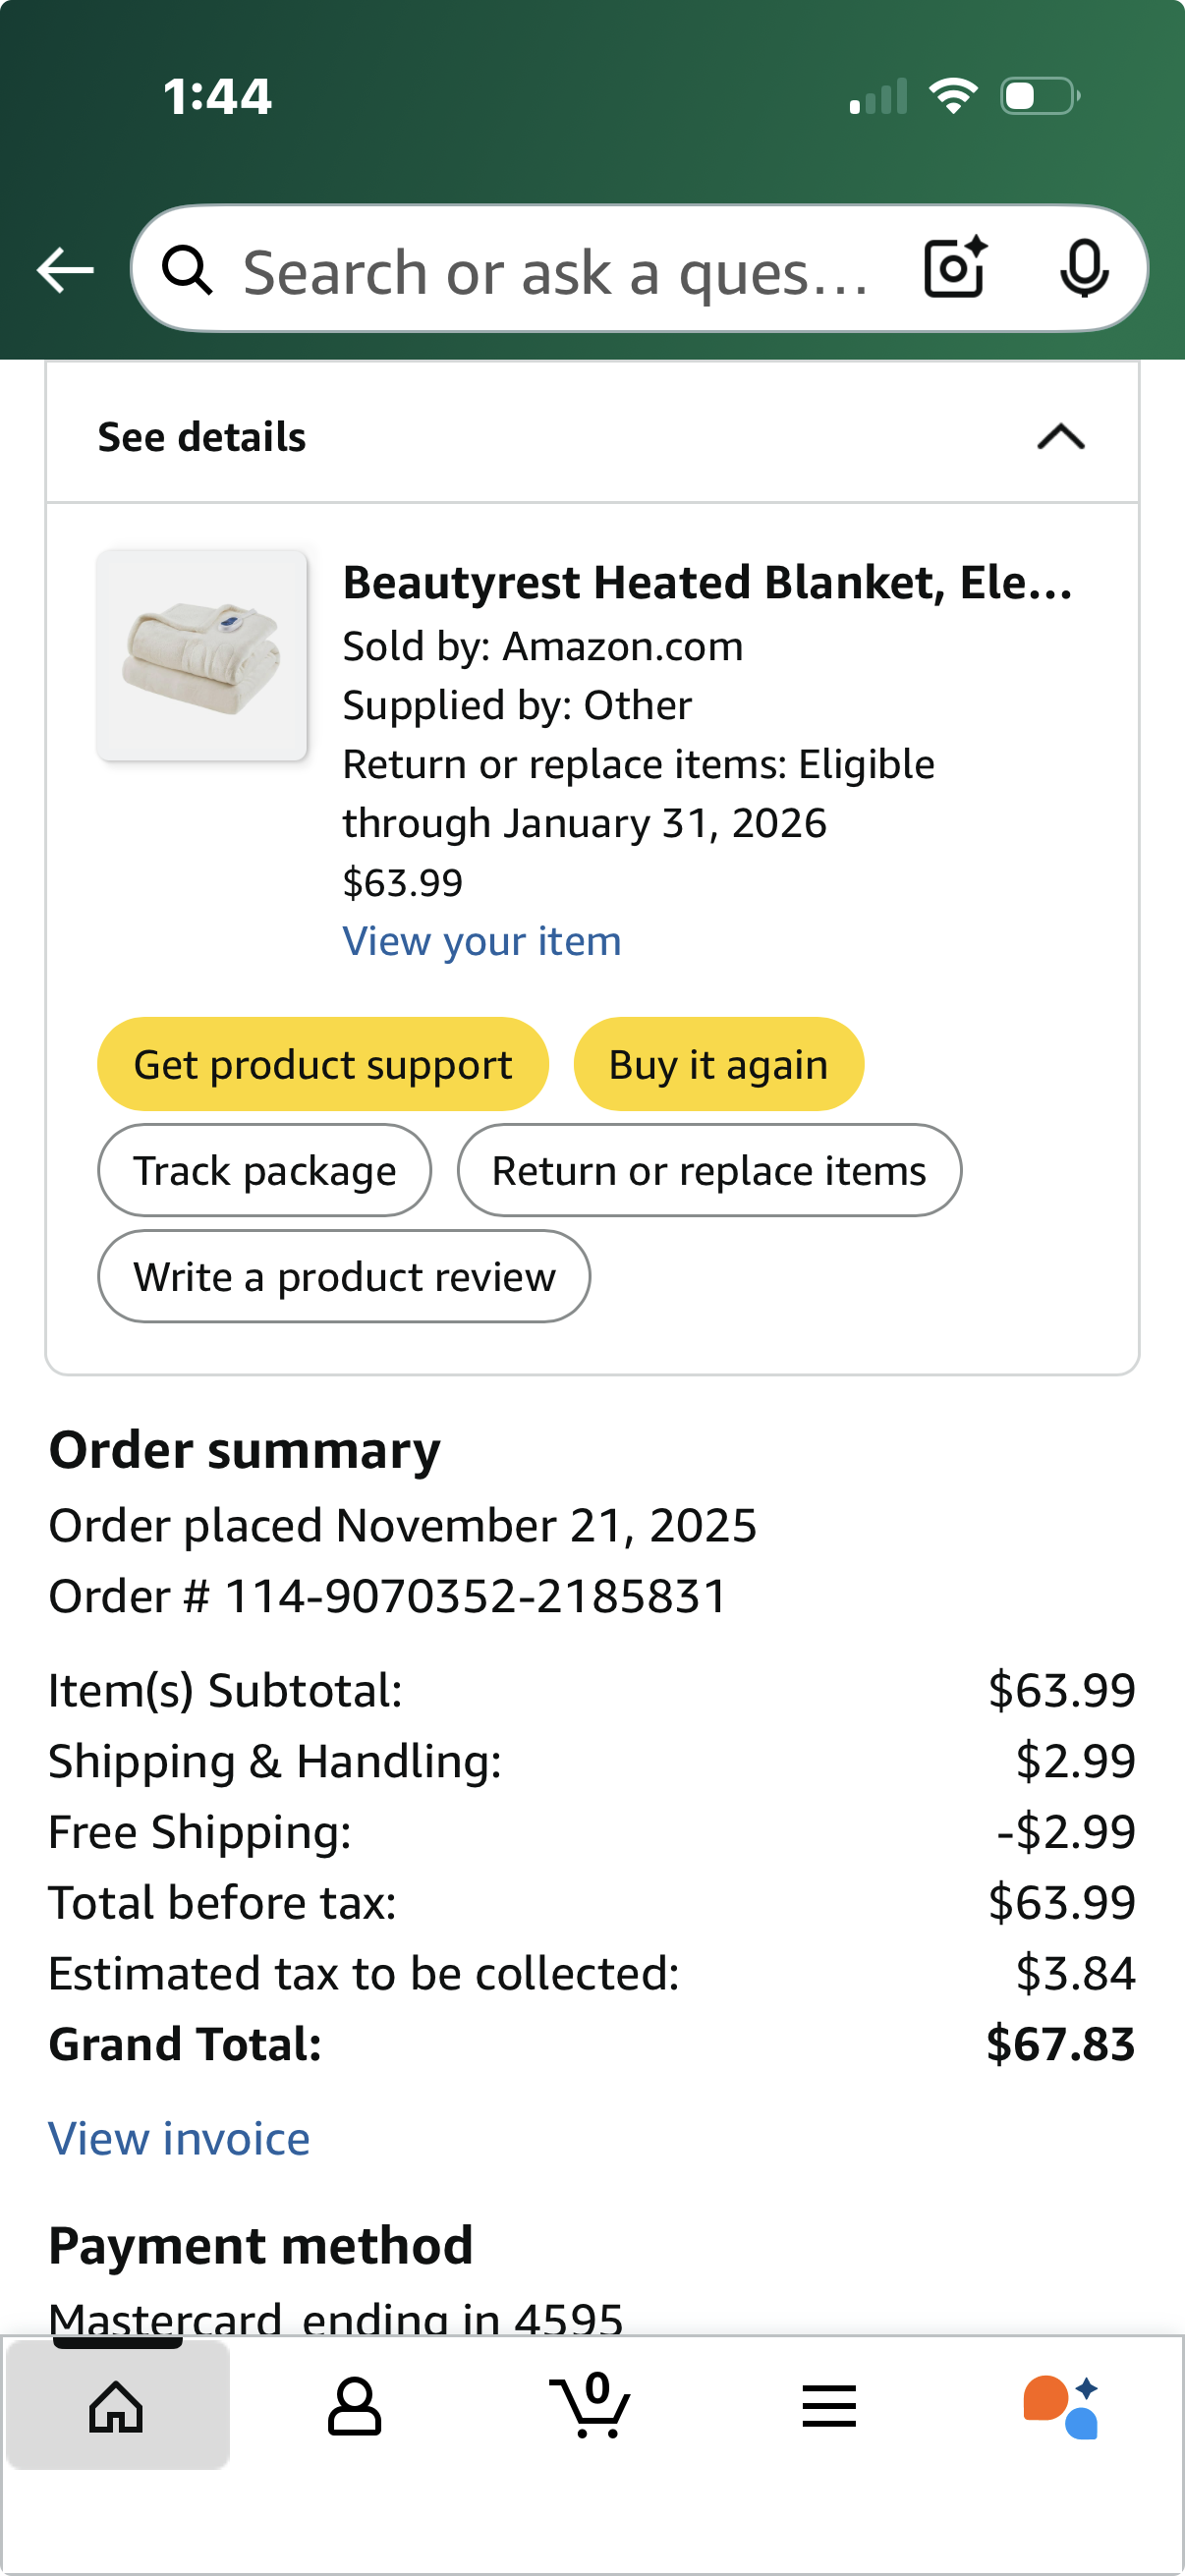The image size is (1185, 2576).
Task: Choose Return or replace items
Action: [709, 1170]
